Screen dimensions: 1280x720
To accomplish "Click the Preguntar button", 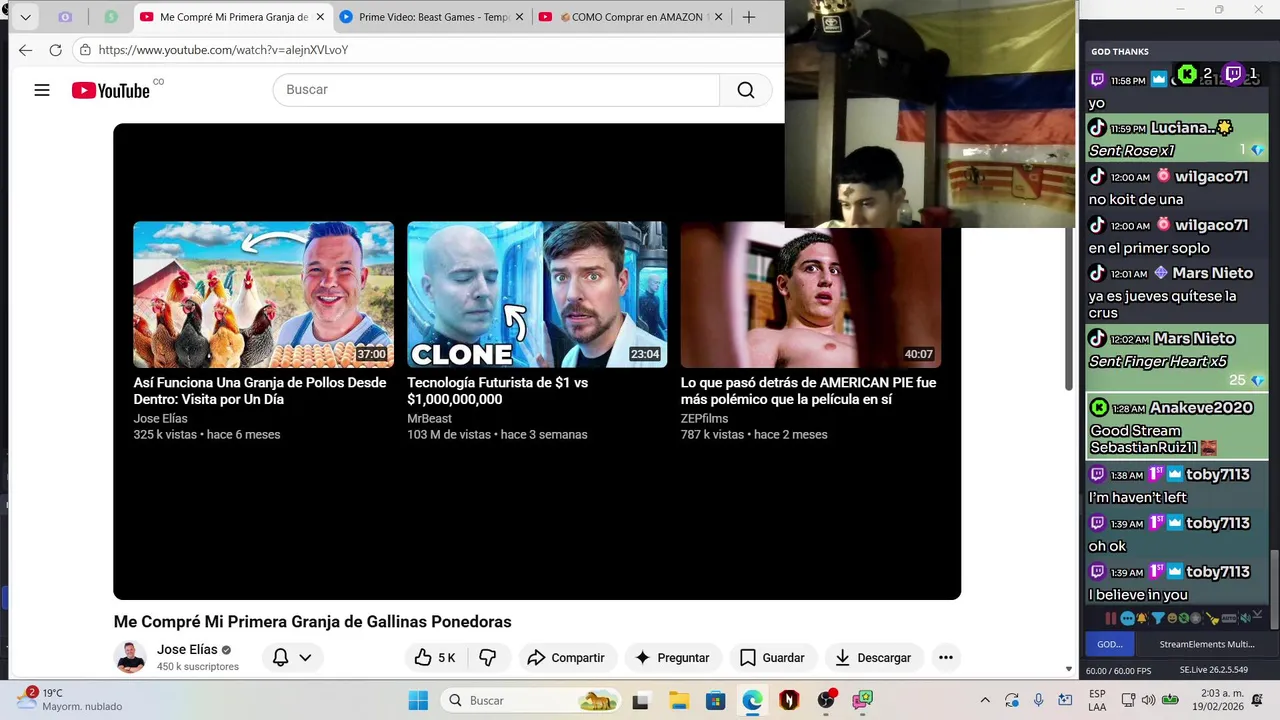I will point(673,657).
